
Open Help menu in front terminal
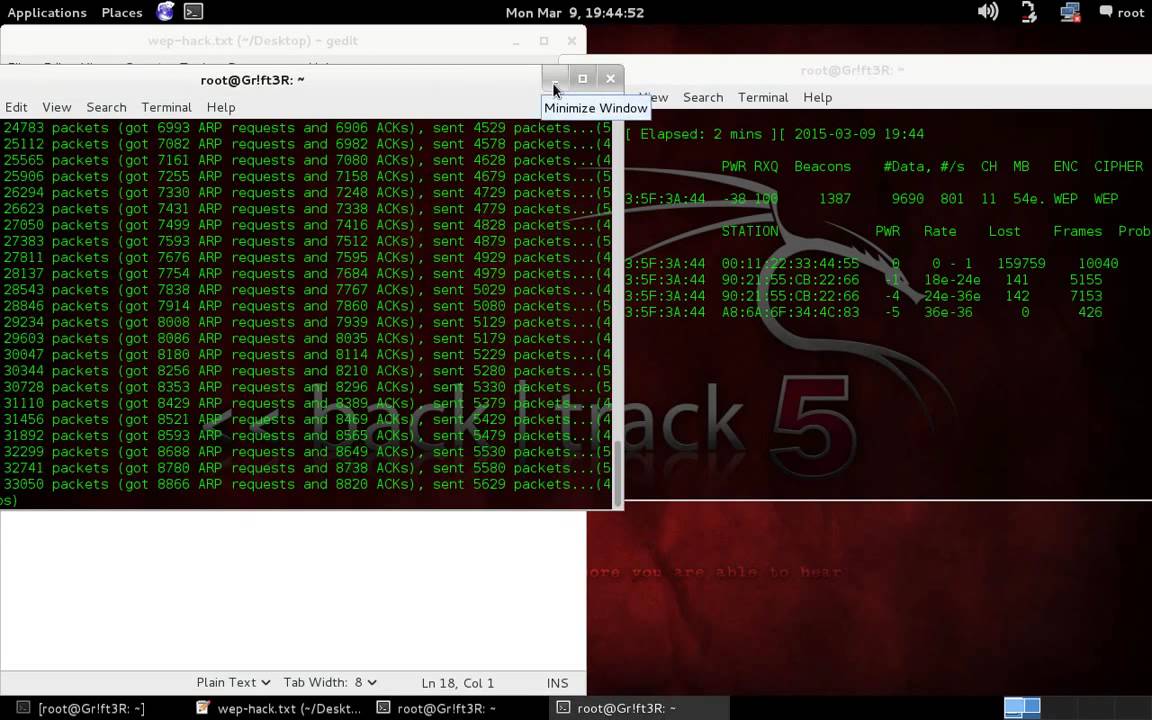click(x=221, y=107)
